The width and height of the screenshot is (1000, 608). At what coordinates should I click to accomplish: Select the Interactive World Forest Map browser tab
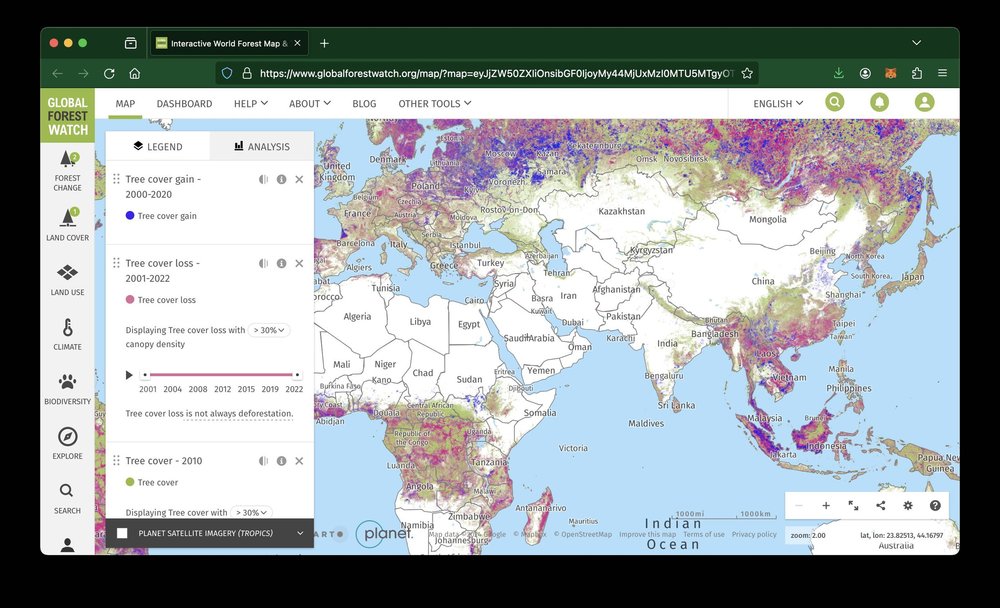[x=229, y=43]
